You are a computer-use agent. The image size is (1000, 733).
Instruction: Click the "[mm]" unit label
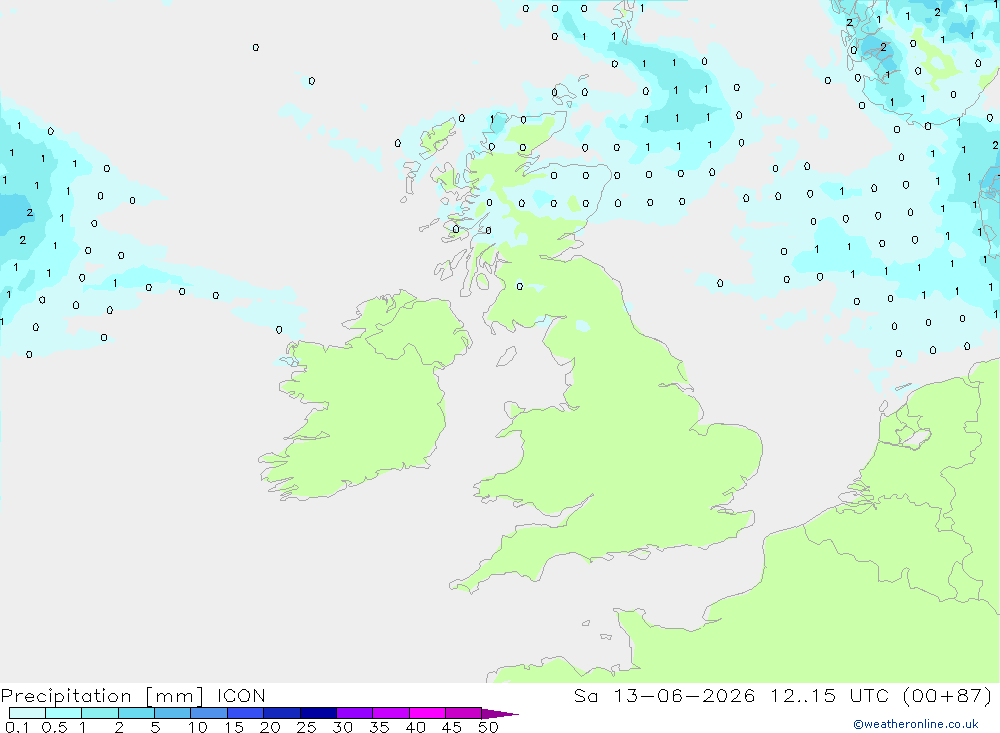(x=174, y=696)
